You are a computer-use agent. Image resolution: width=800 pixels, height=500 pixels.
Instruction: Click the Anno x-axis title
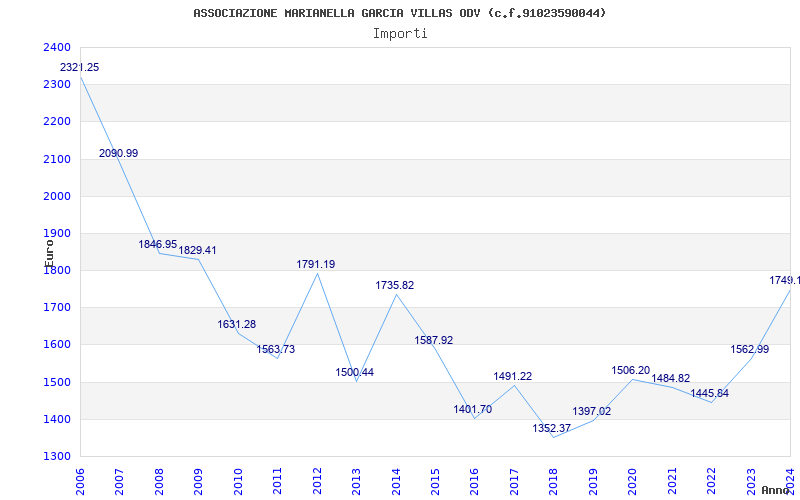click(775, 490)
